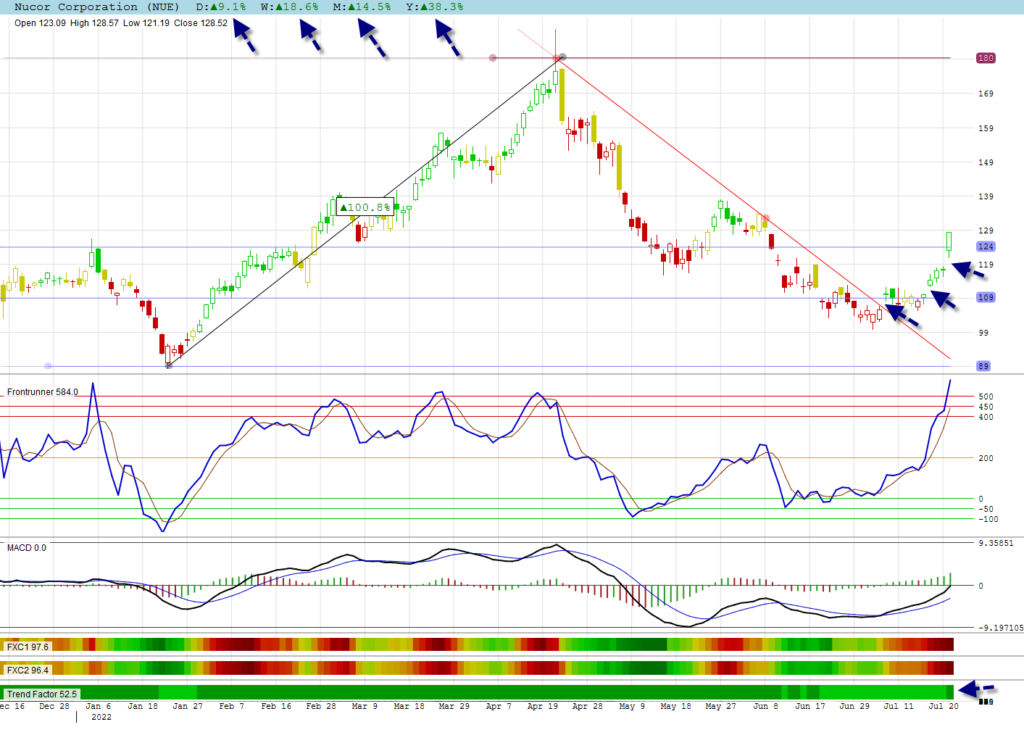This screenshot has height=735, width=1024.
Task: Select the 180 resistance level tag
Action: point(985,58)
